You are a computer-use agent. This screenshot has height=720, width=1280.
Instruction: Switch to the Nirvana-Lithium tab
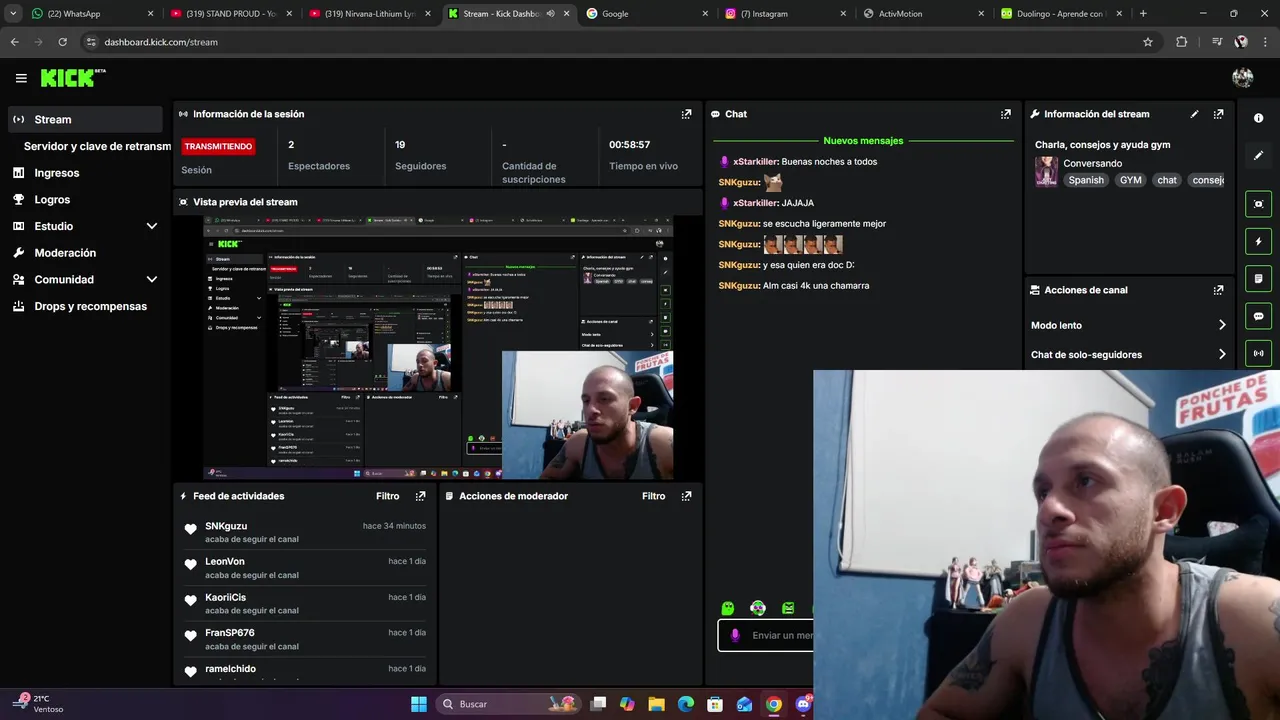tap(369, 14)
